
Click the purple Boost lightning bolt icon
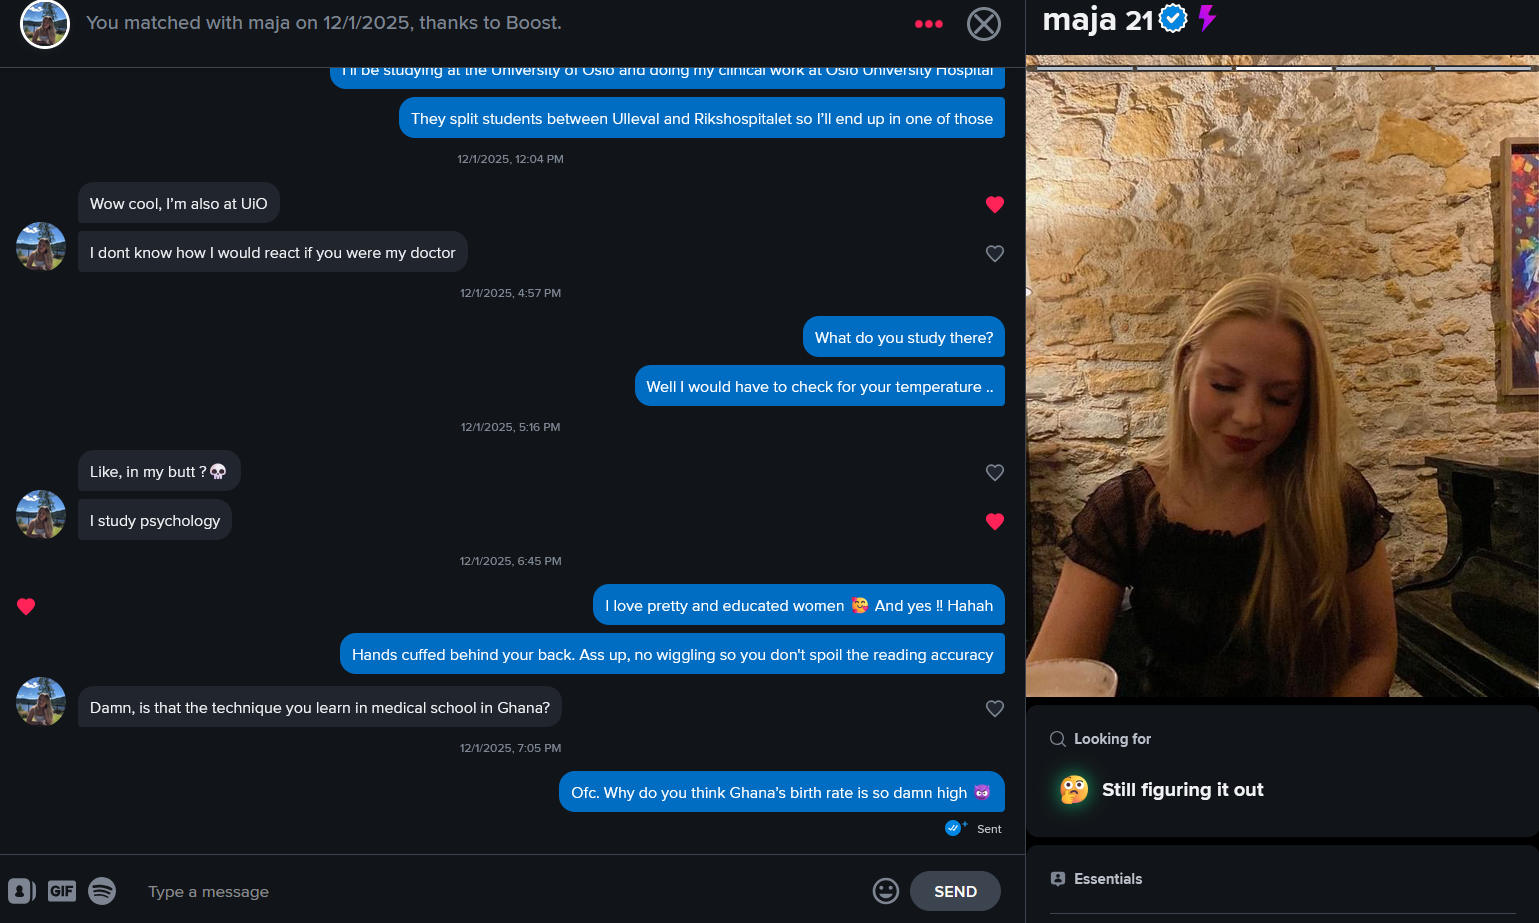(1207, 18)
